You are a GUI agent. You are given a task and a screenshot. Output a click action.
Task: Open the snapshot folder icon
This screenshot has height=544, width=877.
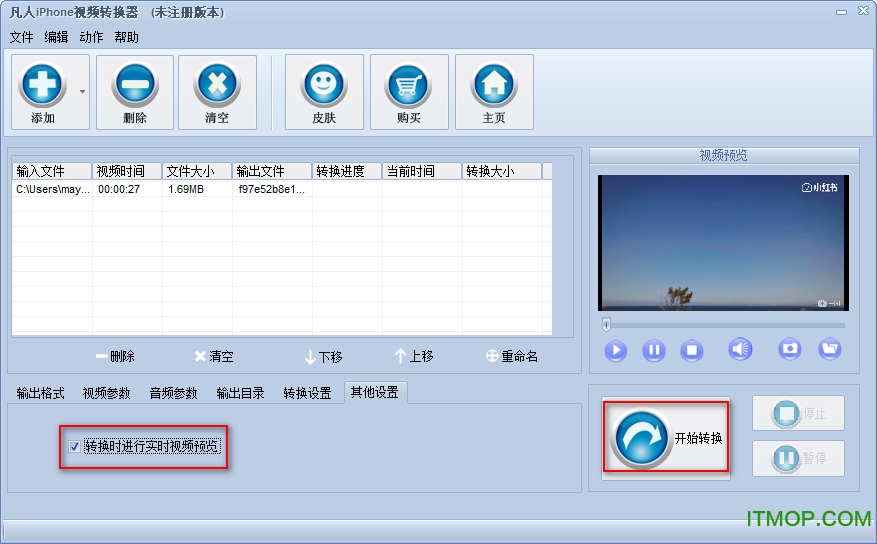point(829,349)
